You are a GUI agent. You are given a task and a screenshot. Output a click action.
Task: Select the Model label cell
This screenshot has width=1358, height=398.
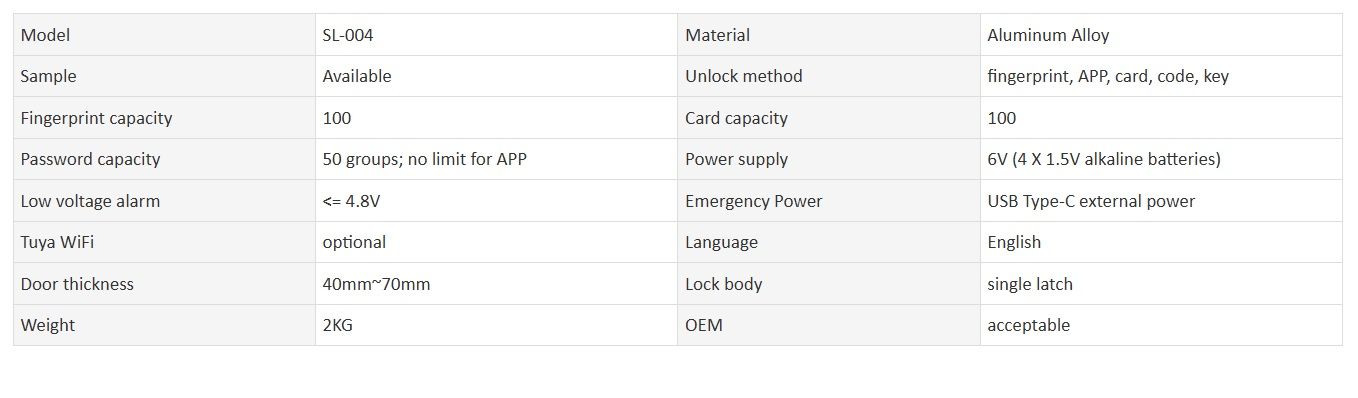(x=164, y=35)
